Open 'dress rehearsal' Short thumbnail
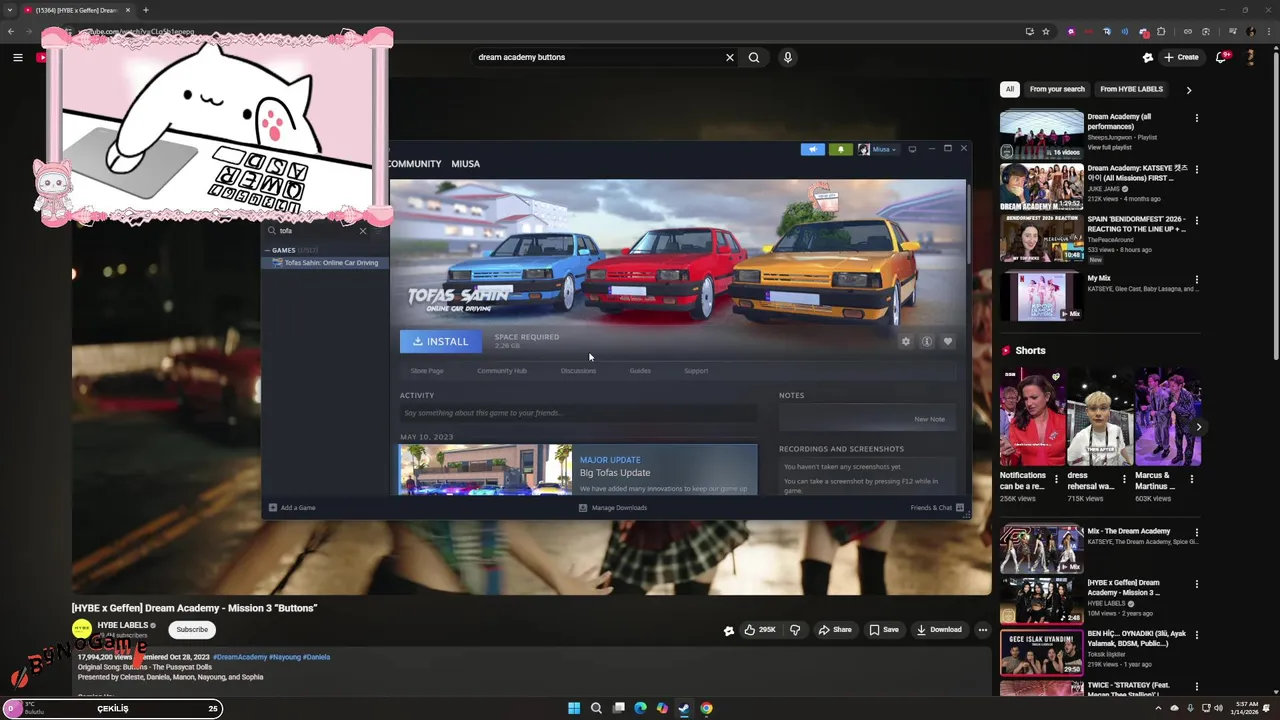The image size is (1280, 720). (x=1101, y=417)
